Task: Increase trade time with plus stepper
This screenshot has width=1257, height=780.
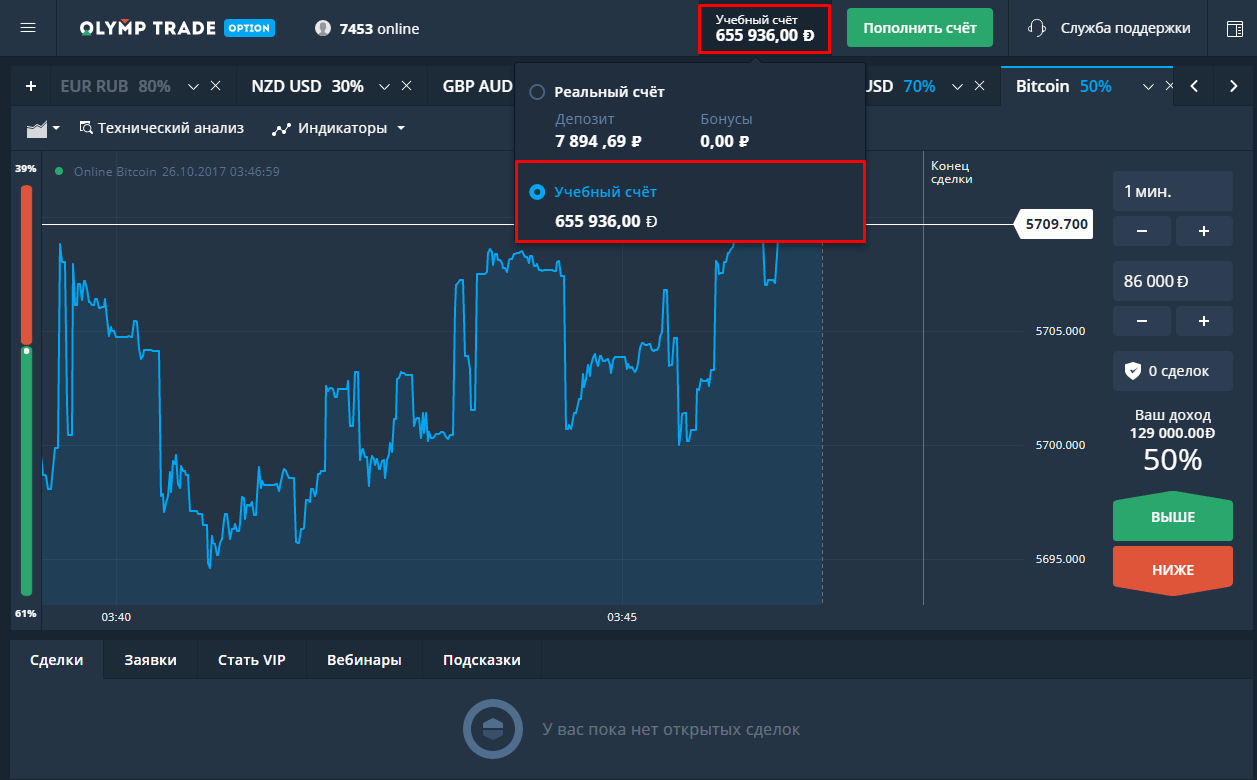Action: pyautogui.click(x=1203, y=231)
